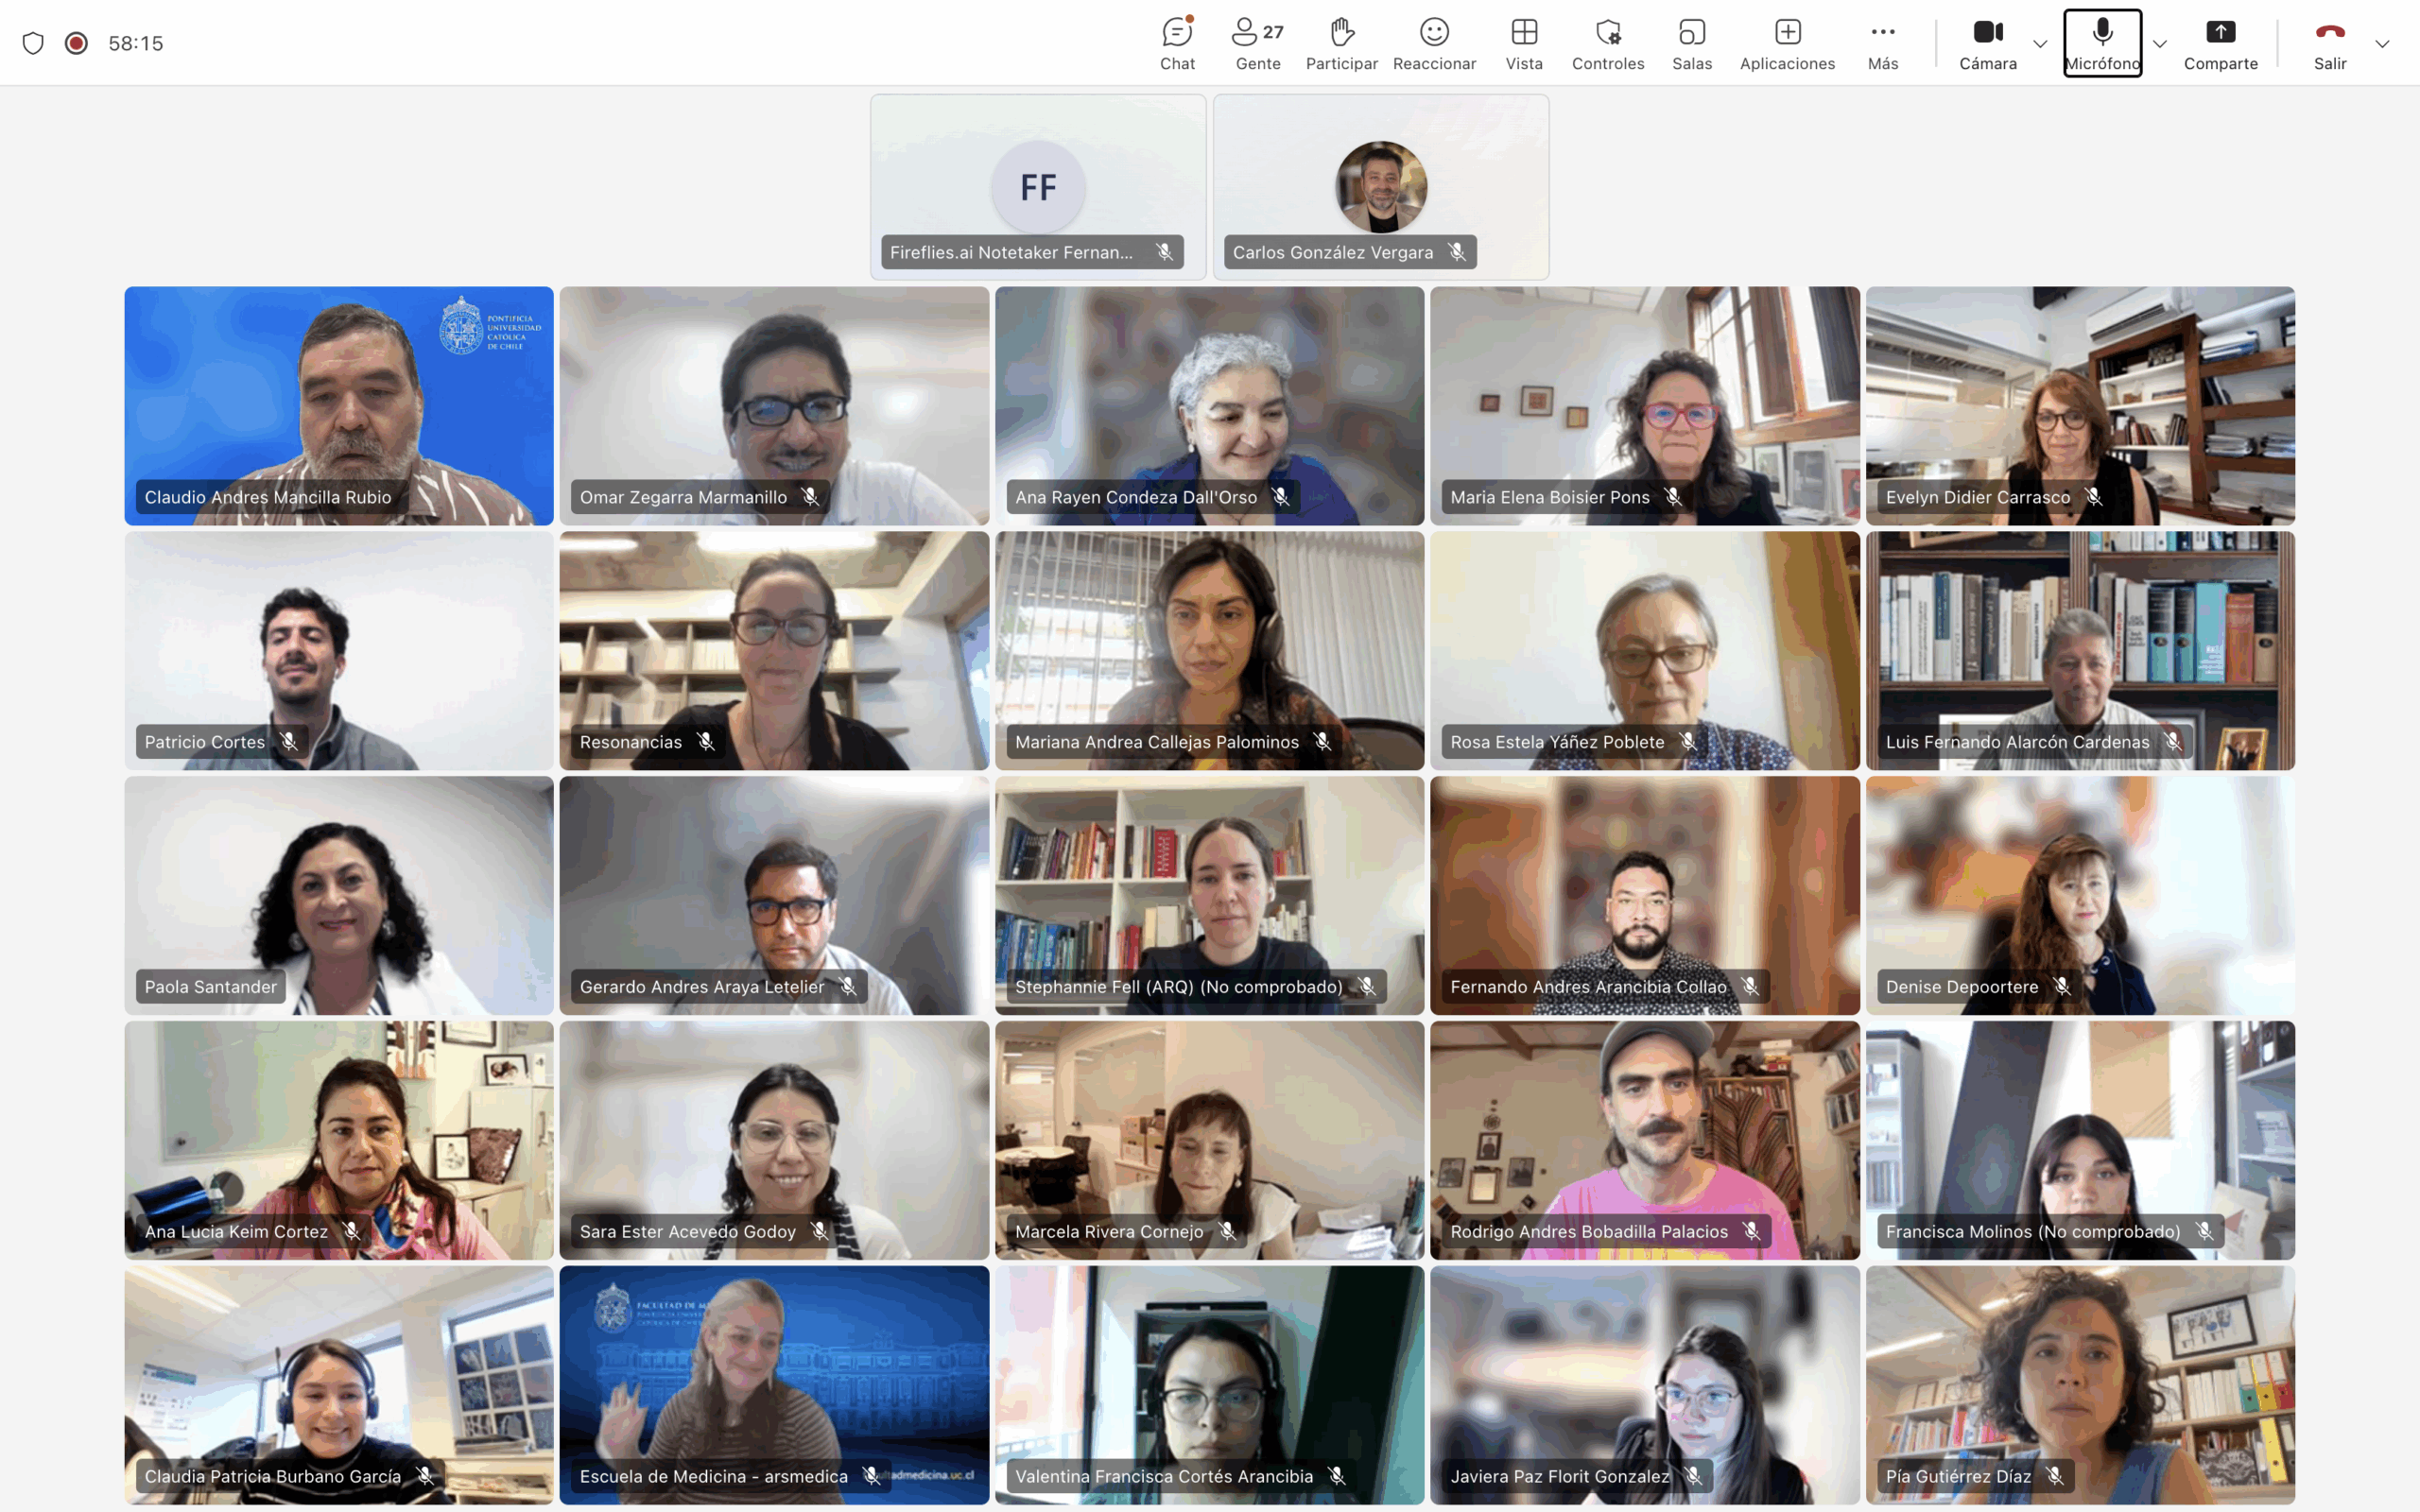Viewport: 2420px width, 1512px height.
Task: Open the Vista layout options
Action: tap(1524, 43)
